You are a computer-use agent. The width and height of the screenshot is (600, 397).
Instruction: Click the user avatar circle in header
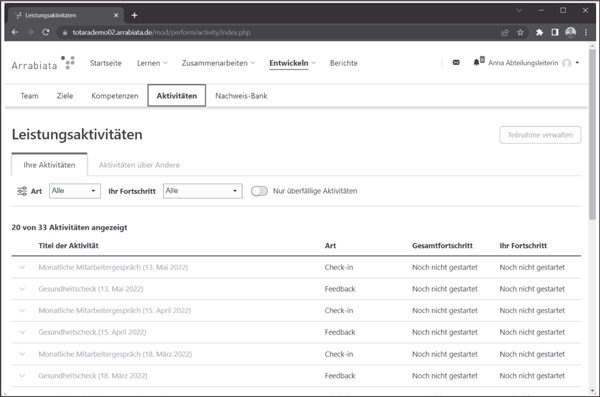pos(567,63)
